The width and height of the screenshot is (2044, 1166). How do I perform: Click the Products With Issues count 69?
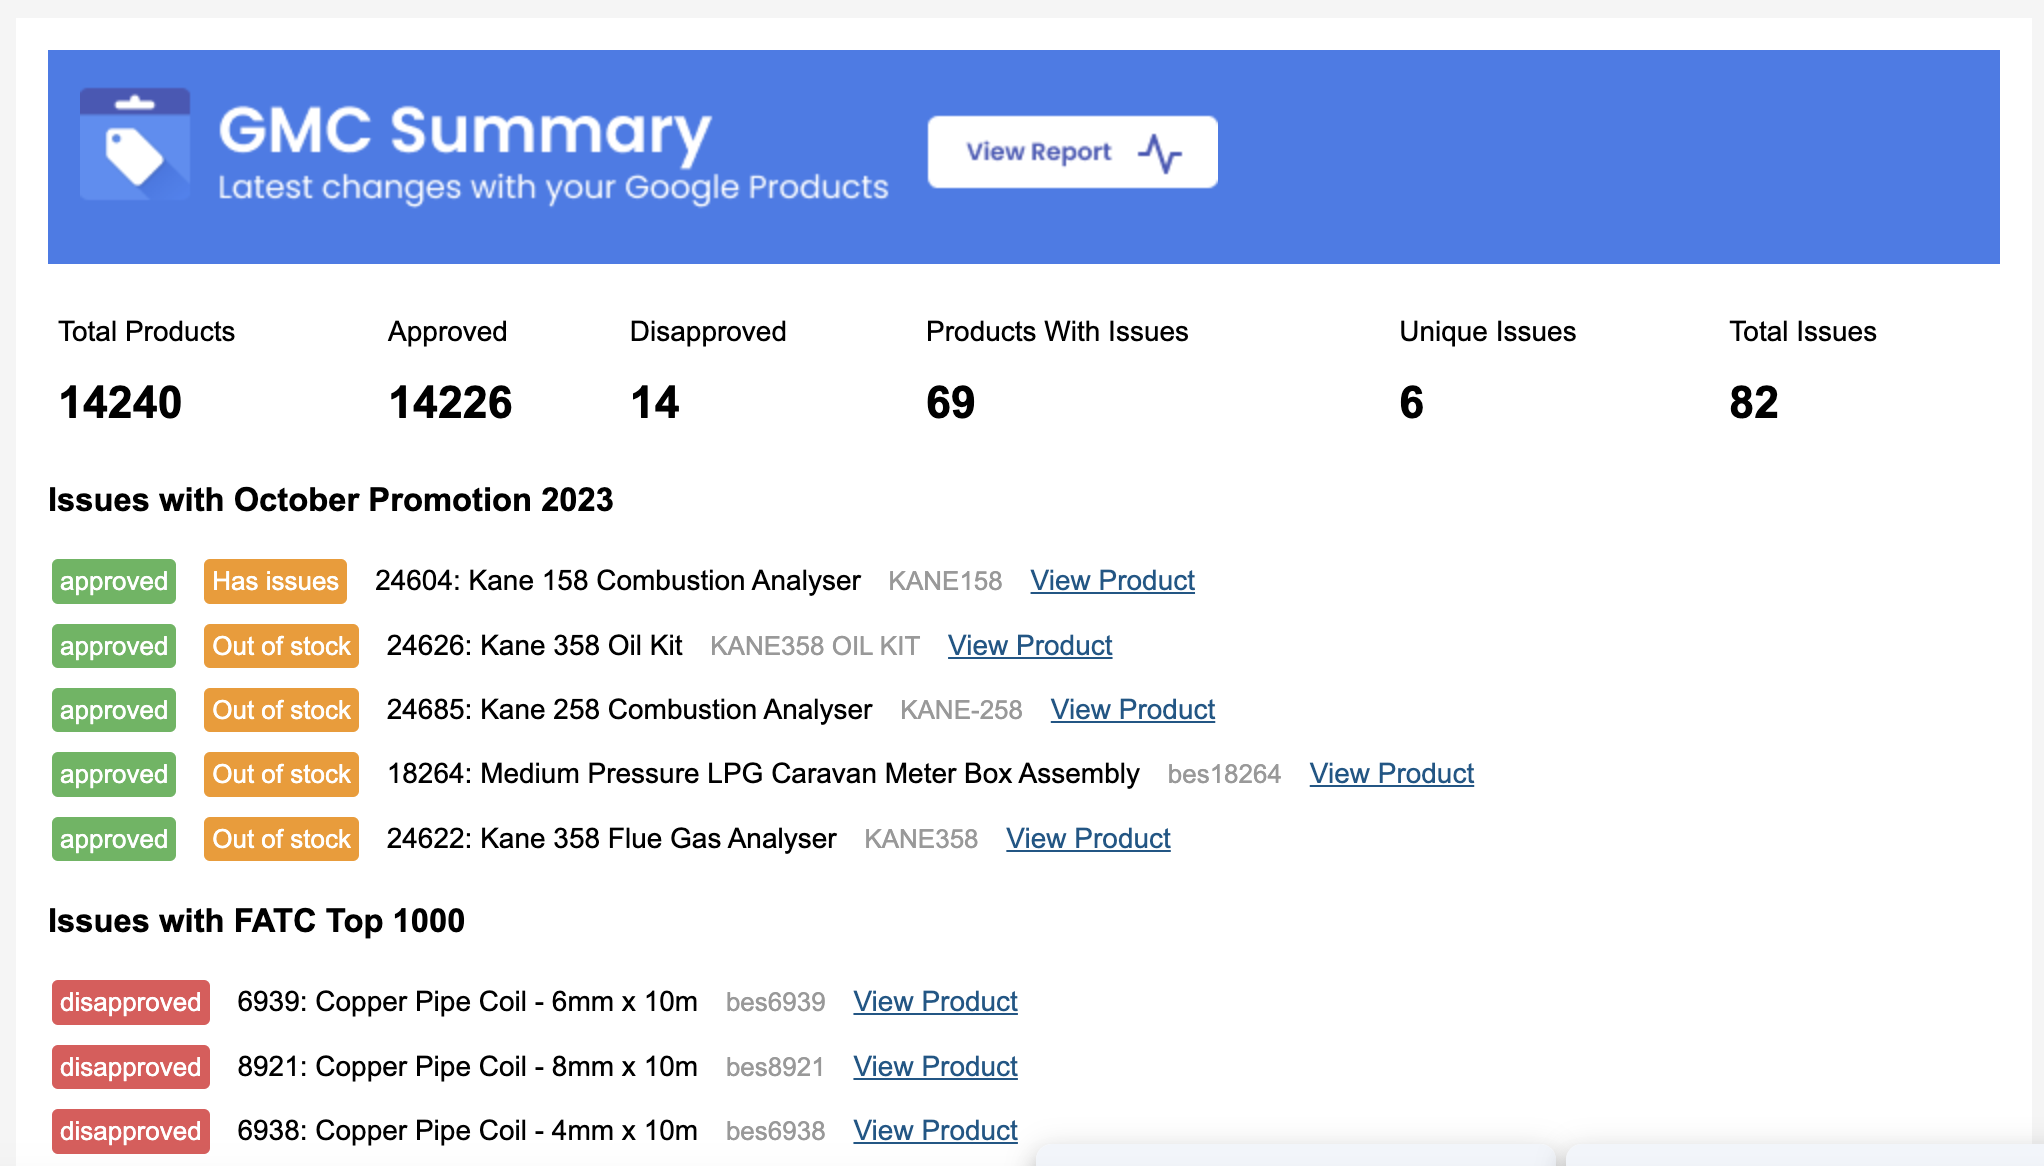[950, 402]
